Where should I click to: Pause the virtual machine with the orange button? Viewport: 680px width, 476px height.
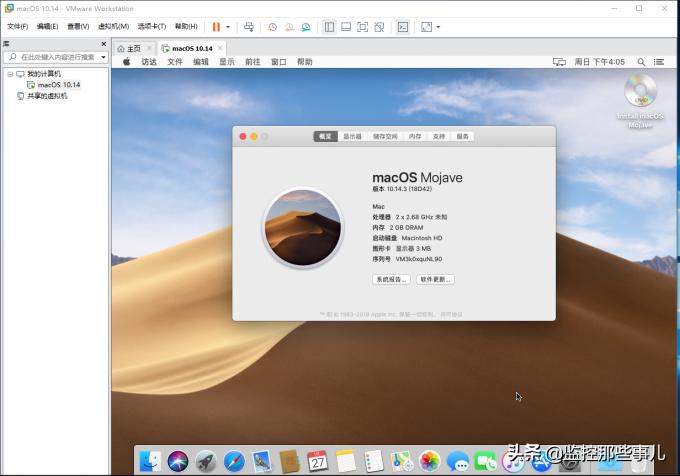click(216, 27)
